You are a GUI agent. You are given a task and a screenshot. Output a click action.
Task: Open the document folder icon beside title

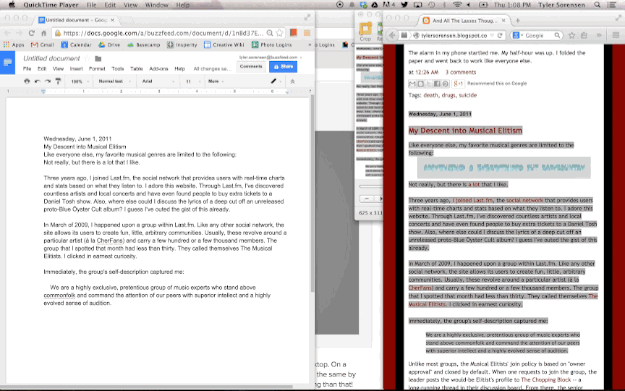click(x=98, y=59)
